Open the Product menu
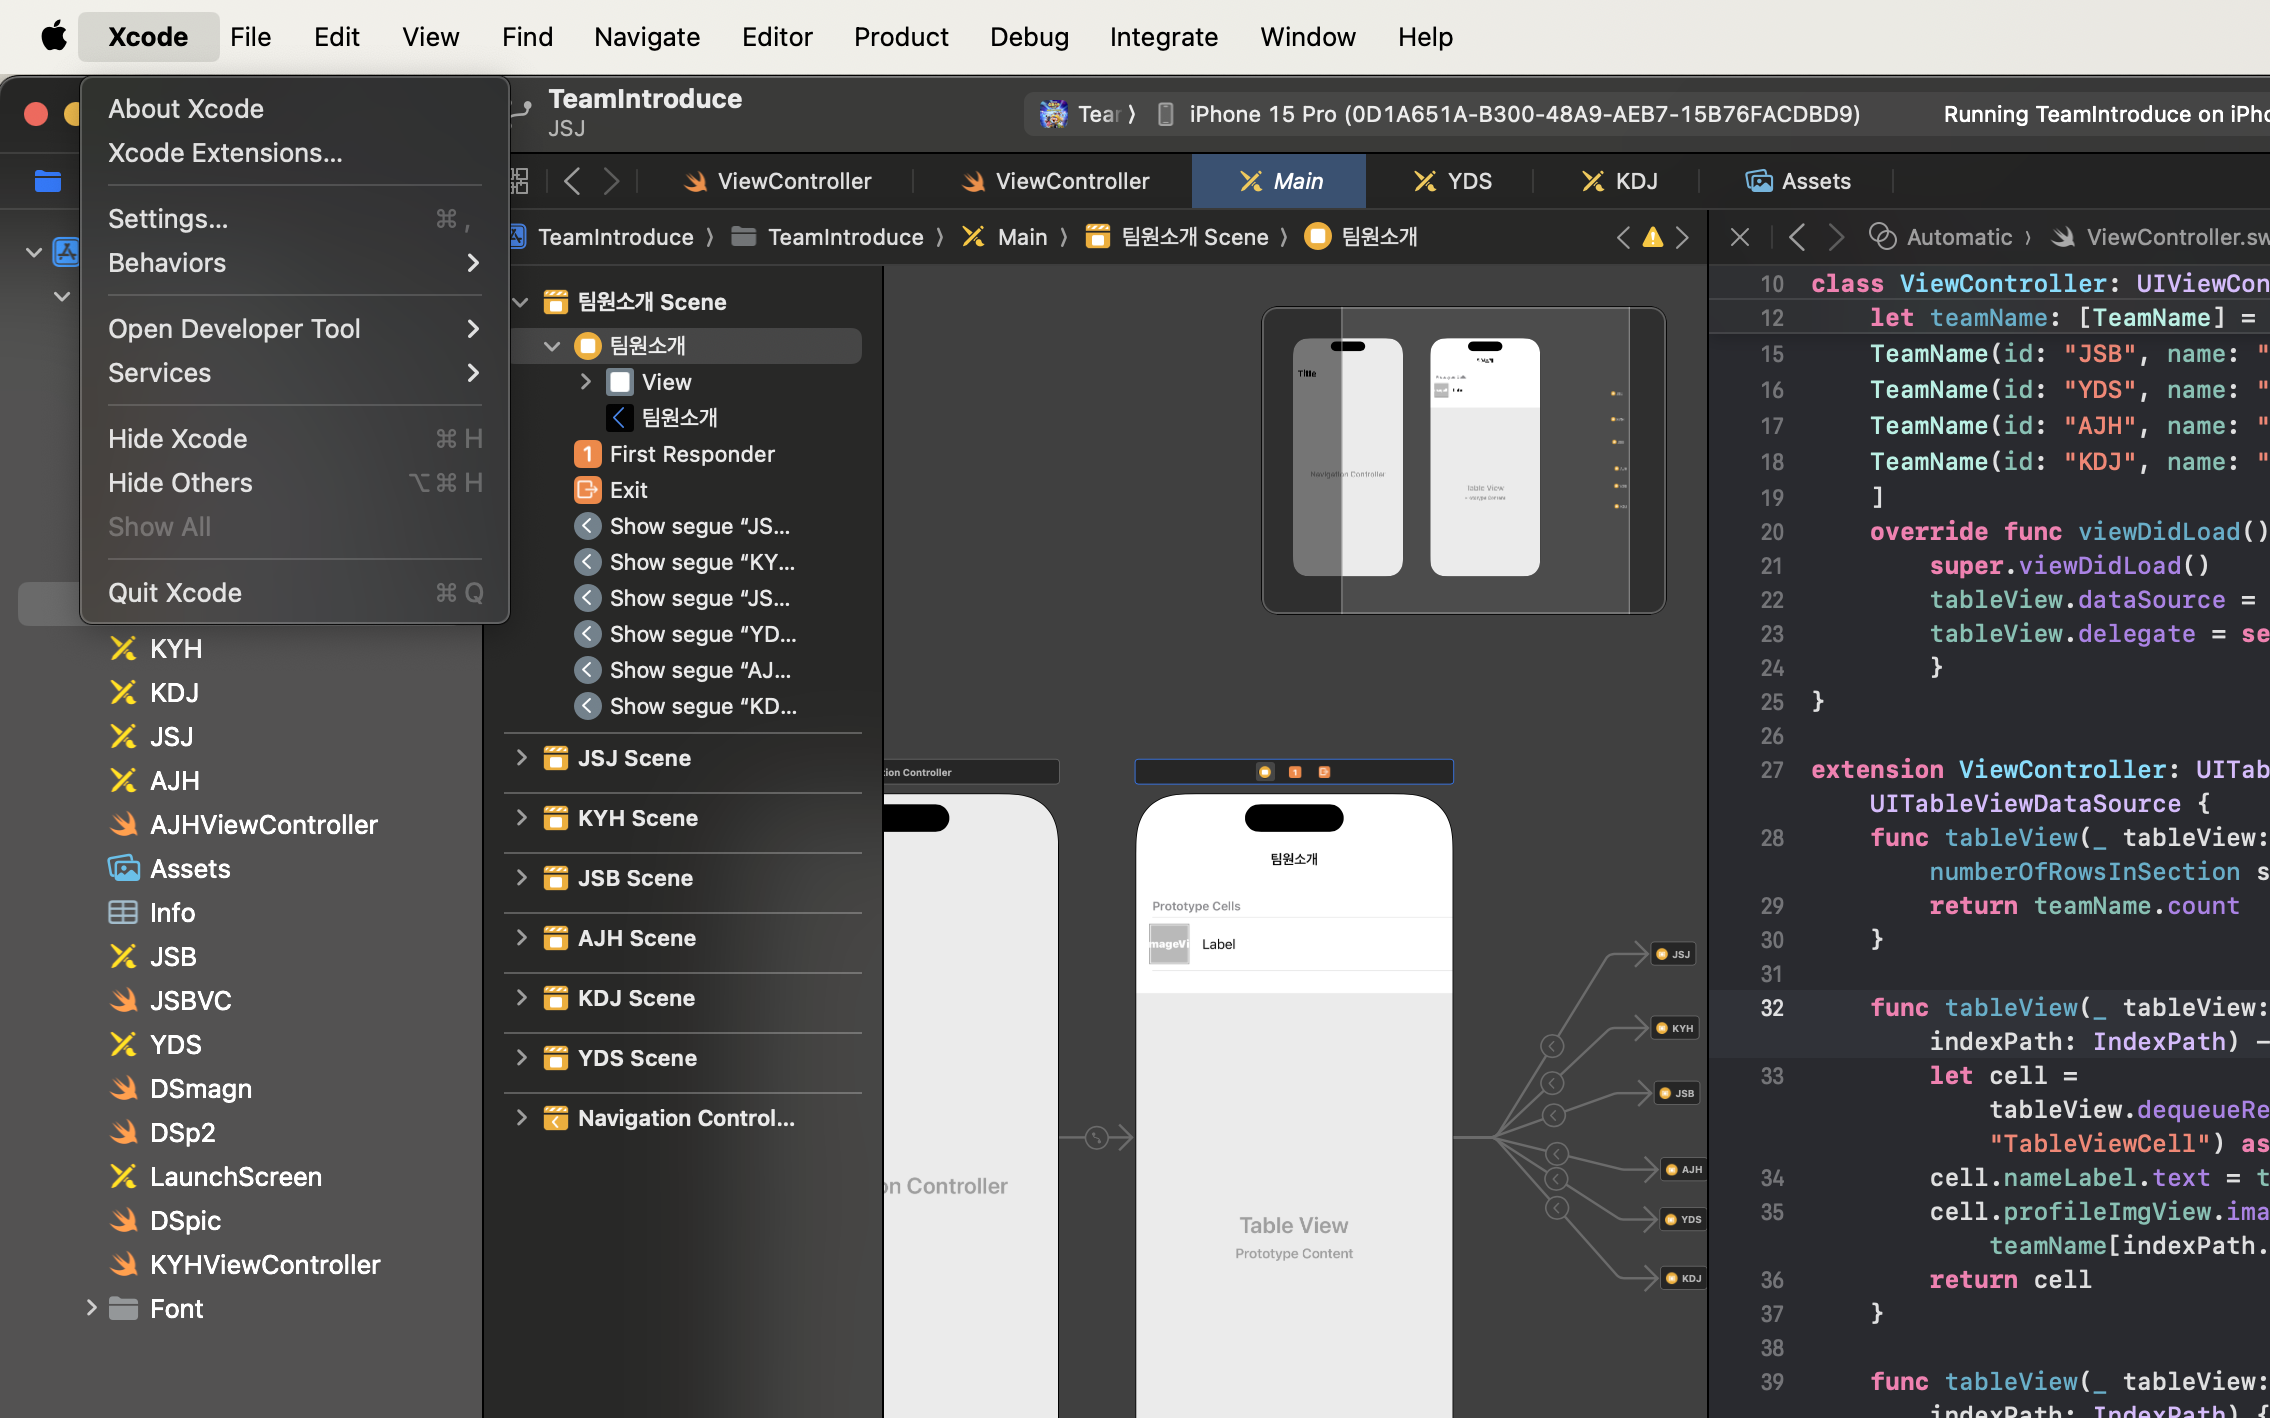The width and height of the screenshot is (2270, 1418). click(x=900, y=37)
